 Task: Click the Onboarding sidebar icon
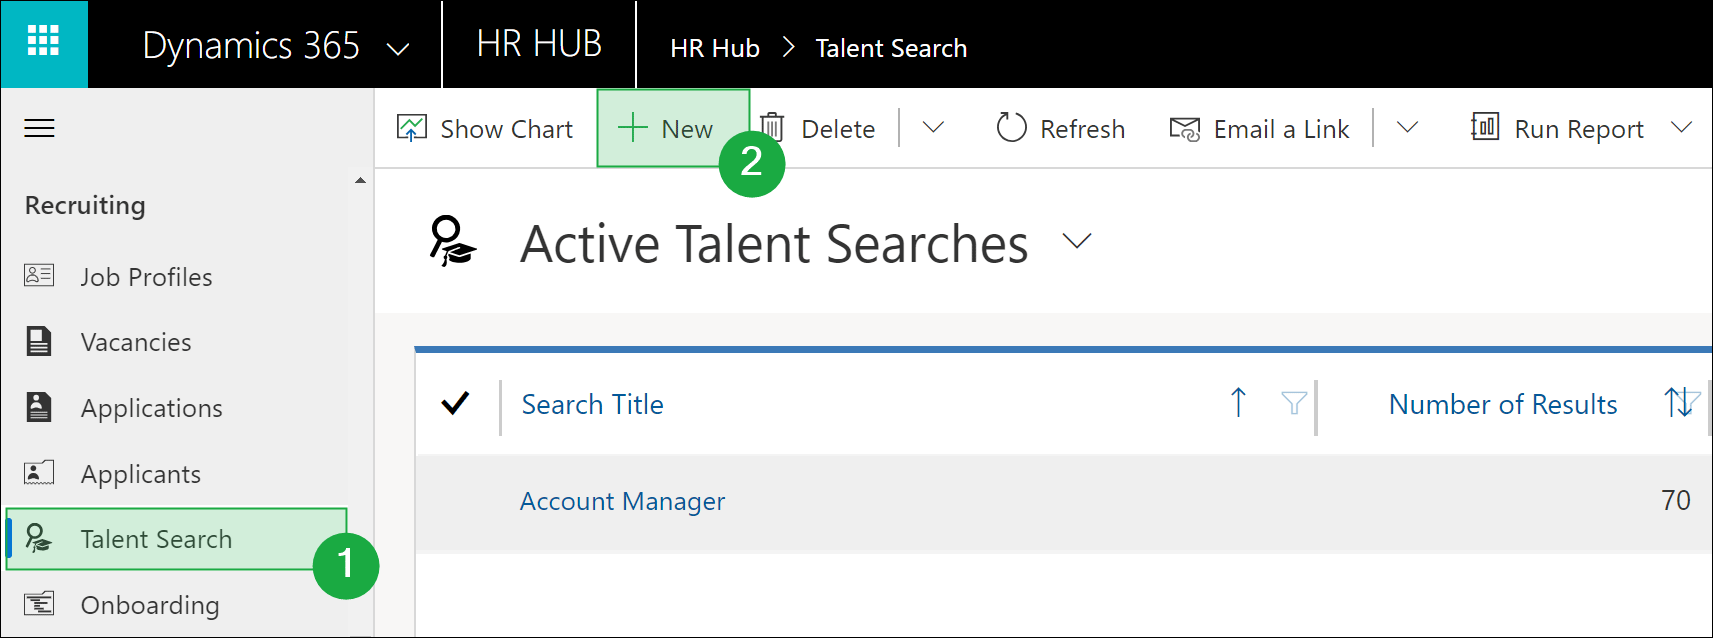point(39,604)
